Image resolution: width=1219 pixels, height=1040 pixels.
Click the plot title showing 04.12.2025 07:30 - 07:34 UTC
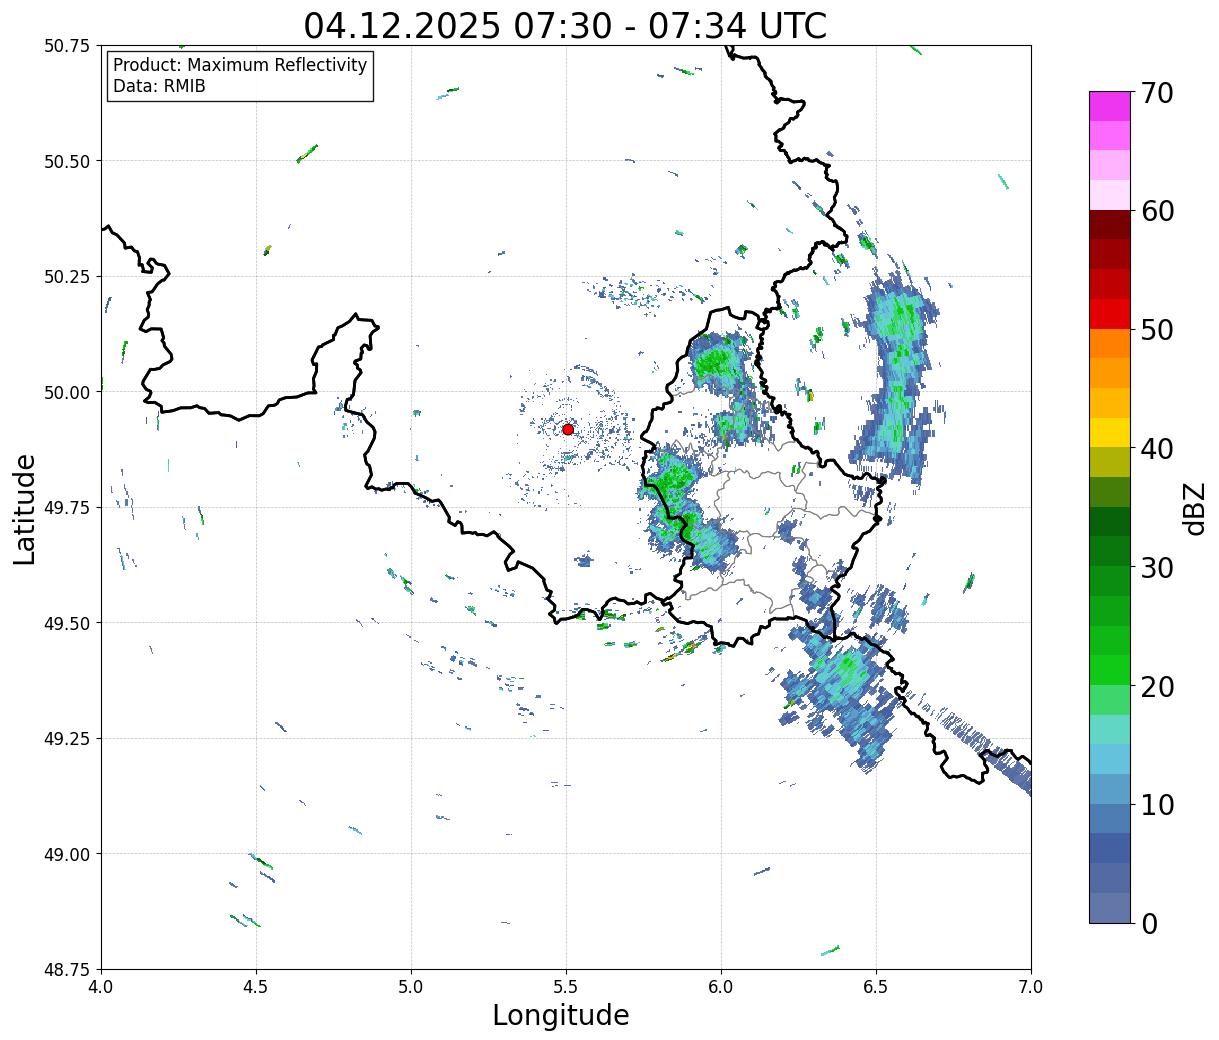[x=565, y=25]
